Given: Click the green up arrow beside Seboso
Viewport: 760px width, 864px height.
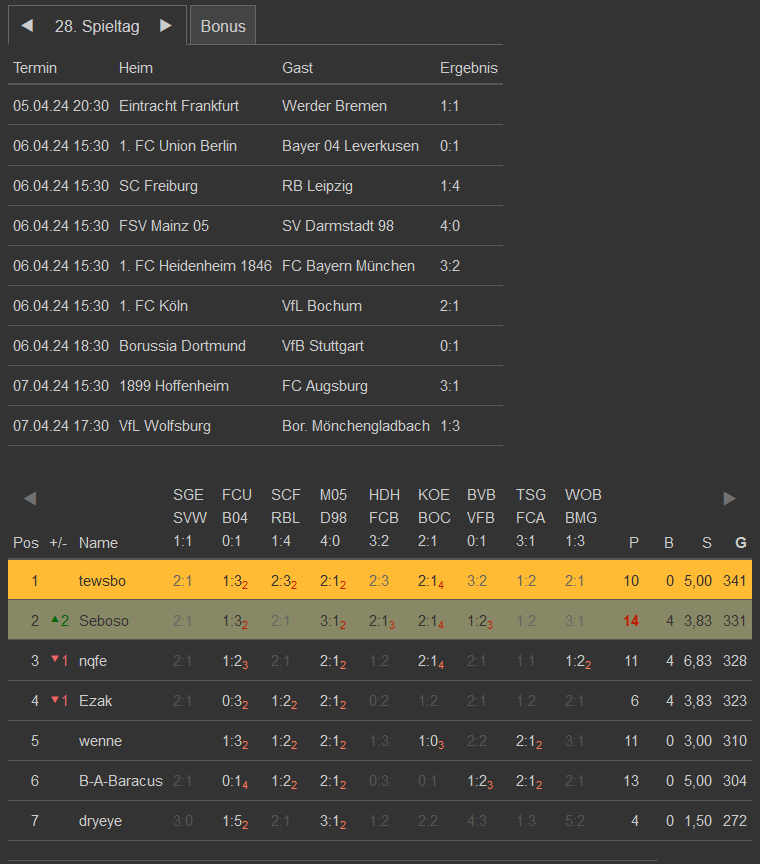Looking at the screenshot, I should 55,620.
